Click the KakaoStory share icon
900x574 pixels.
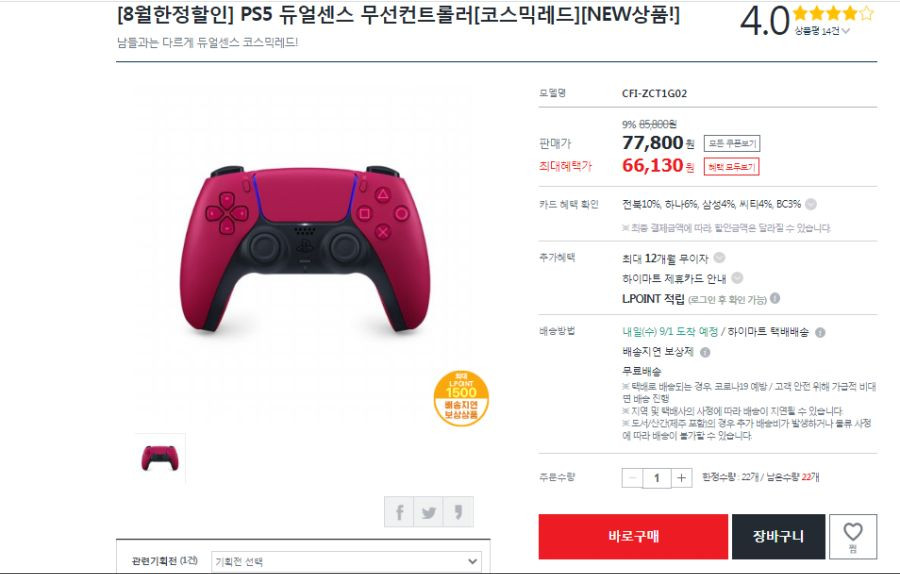tap(458, 511)
